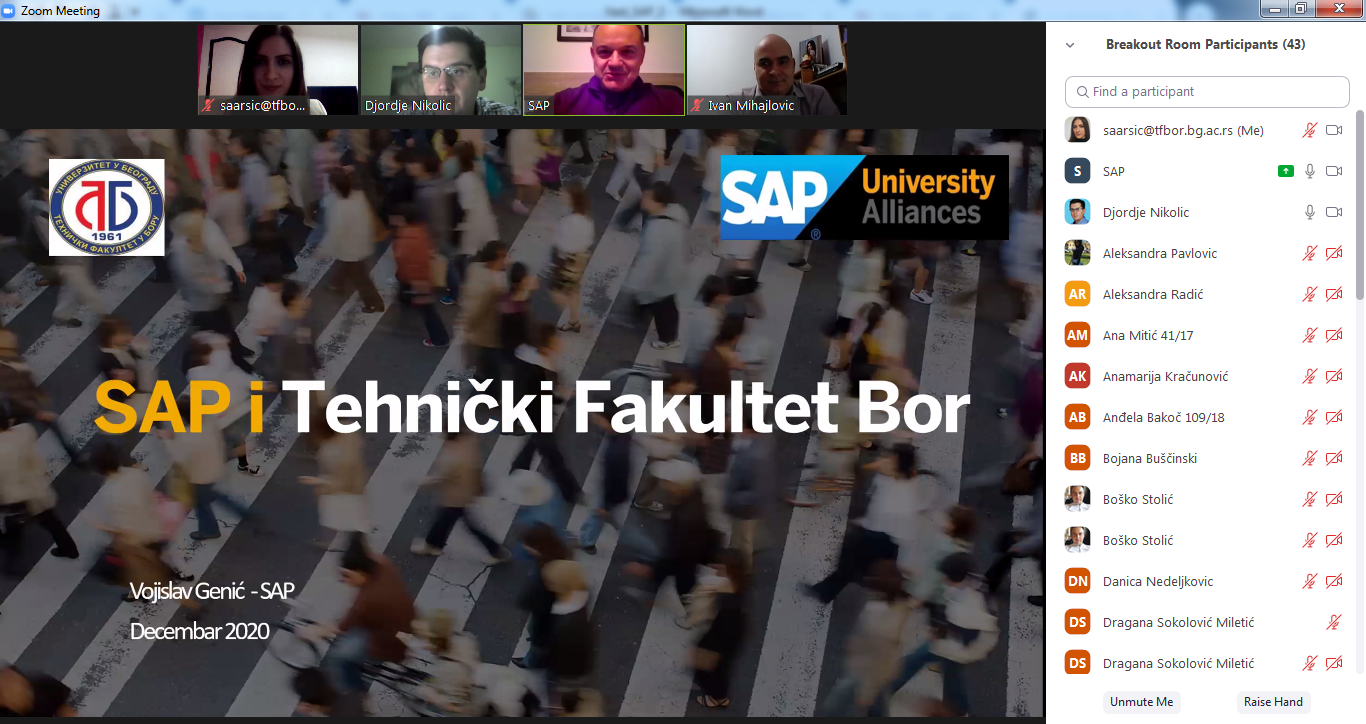The width and height of the screenshot is (1366, 724).
Task: Select the saarsic@tfbor video thumbnail
Action: 278,70
